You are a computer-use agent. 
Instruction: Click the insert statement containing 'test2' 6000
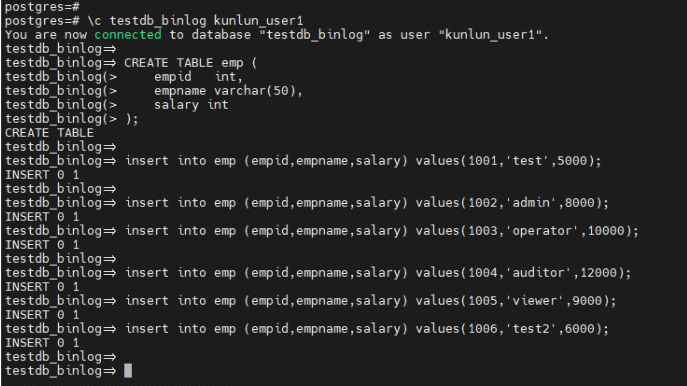pos(367,329)
